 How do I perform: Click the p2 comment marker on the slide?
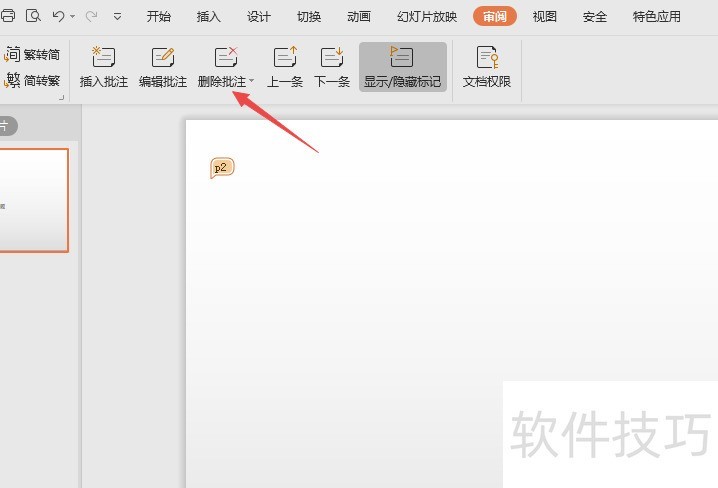tap(222, 168)
